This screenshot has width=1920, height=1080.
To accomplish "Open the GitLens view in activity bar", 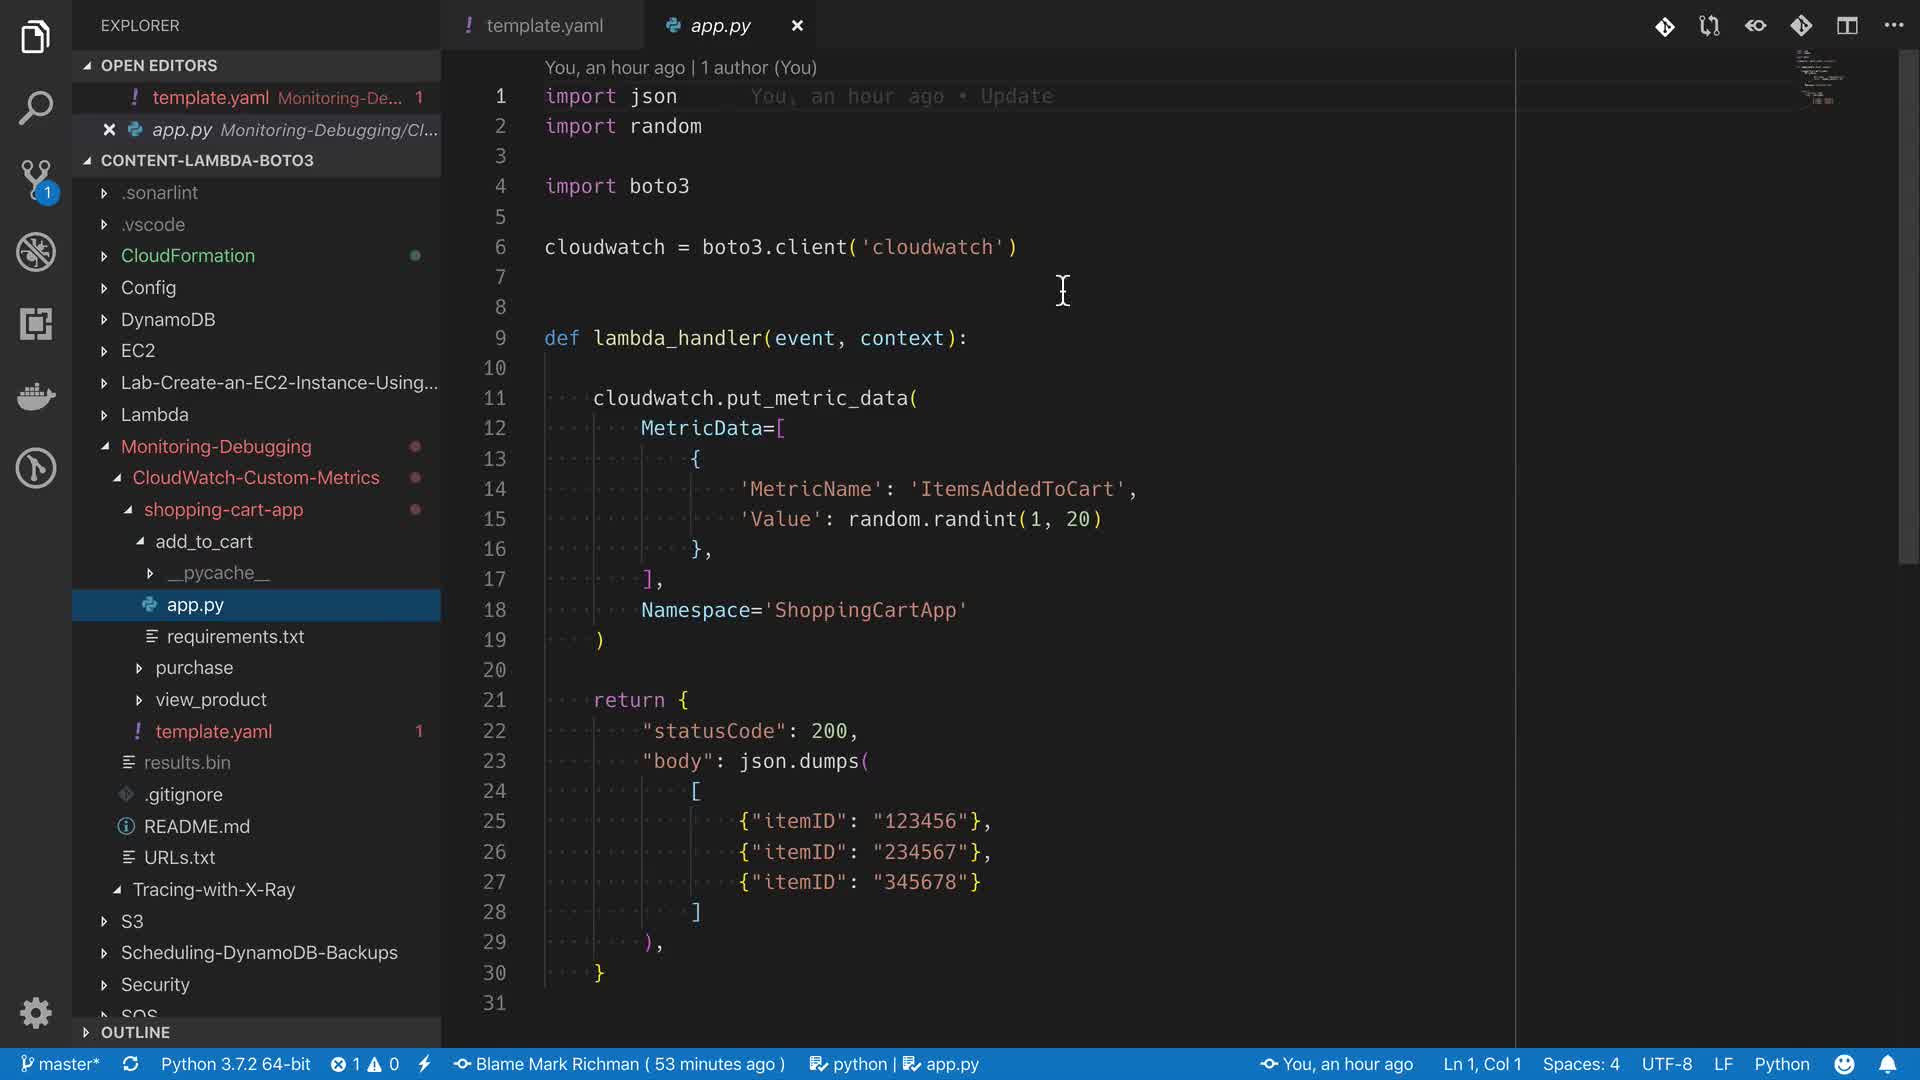I will tap(36, 468).
